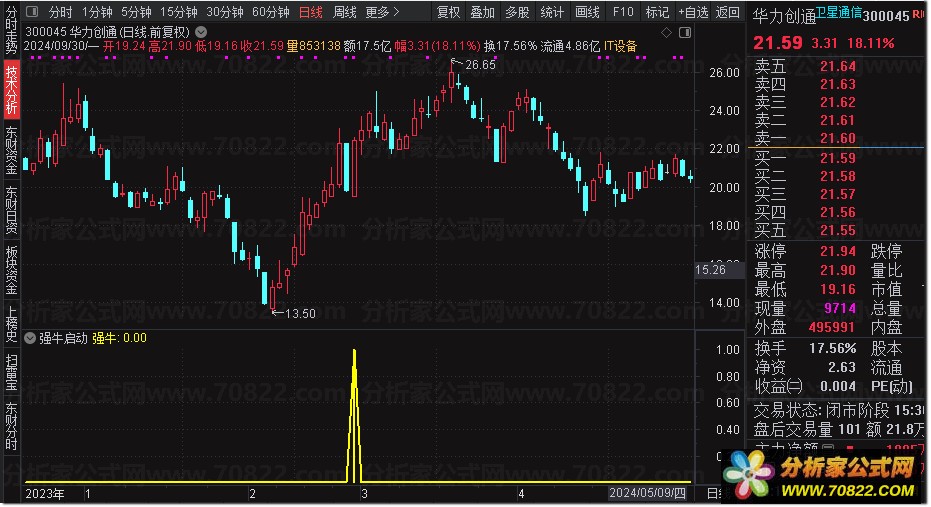Click the 叠加 overlay button
The width and height of the screenshot is (931, 507).
coord(482,12)
